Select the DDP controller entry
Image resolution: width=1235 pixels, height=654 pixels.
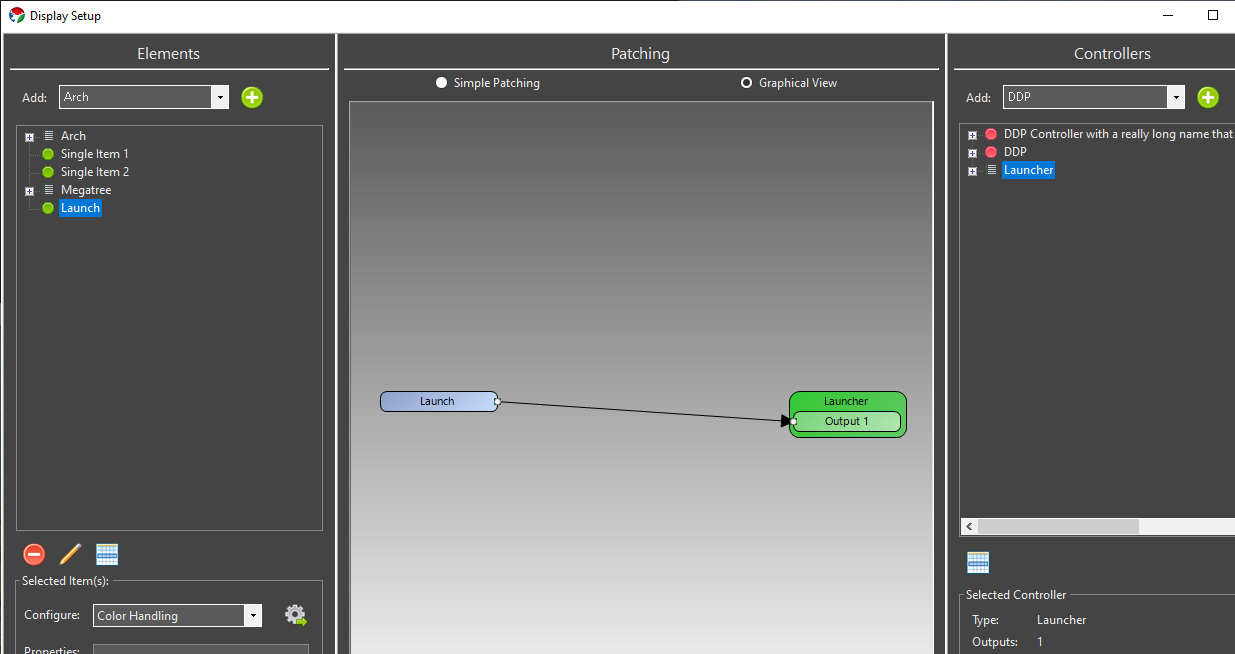click(1015, 152)
